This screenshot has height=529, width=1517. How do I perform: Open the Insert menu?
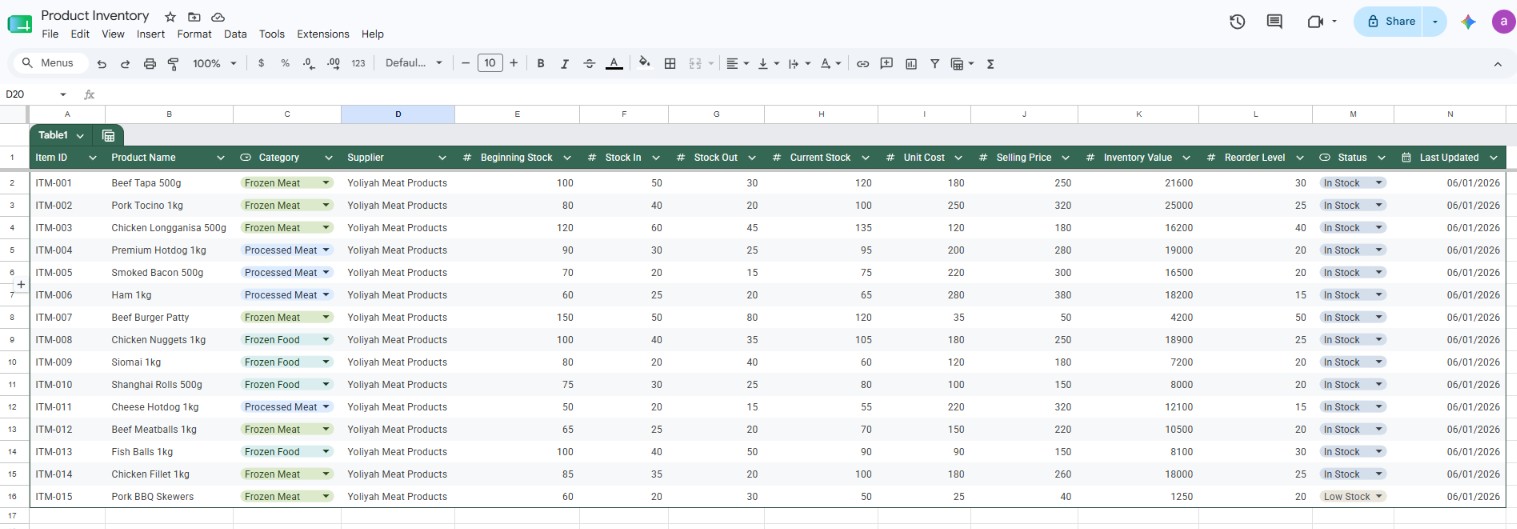(x=151, y=34)
